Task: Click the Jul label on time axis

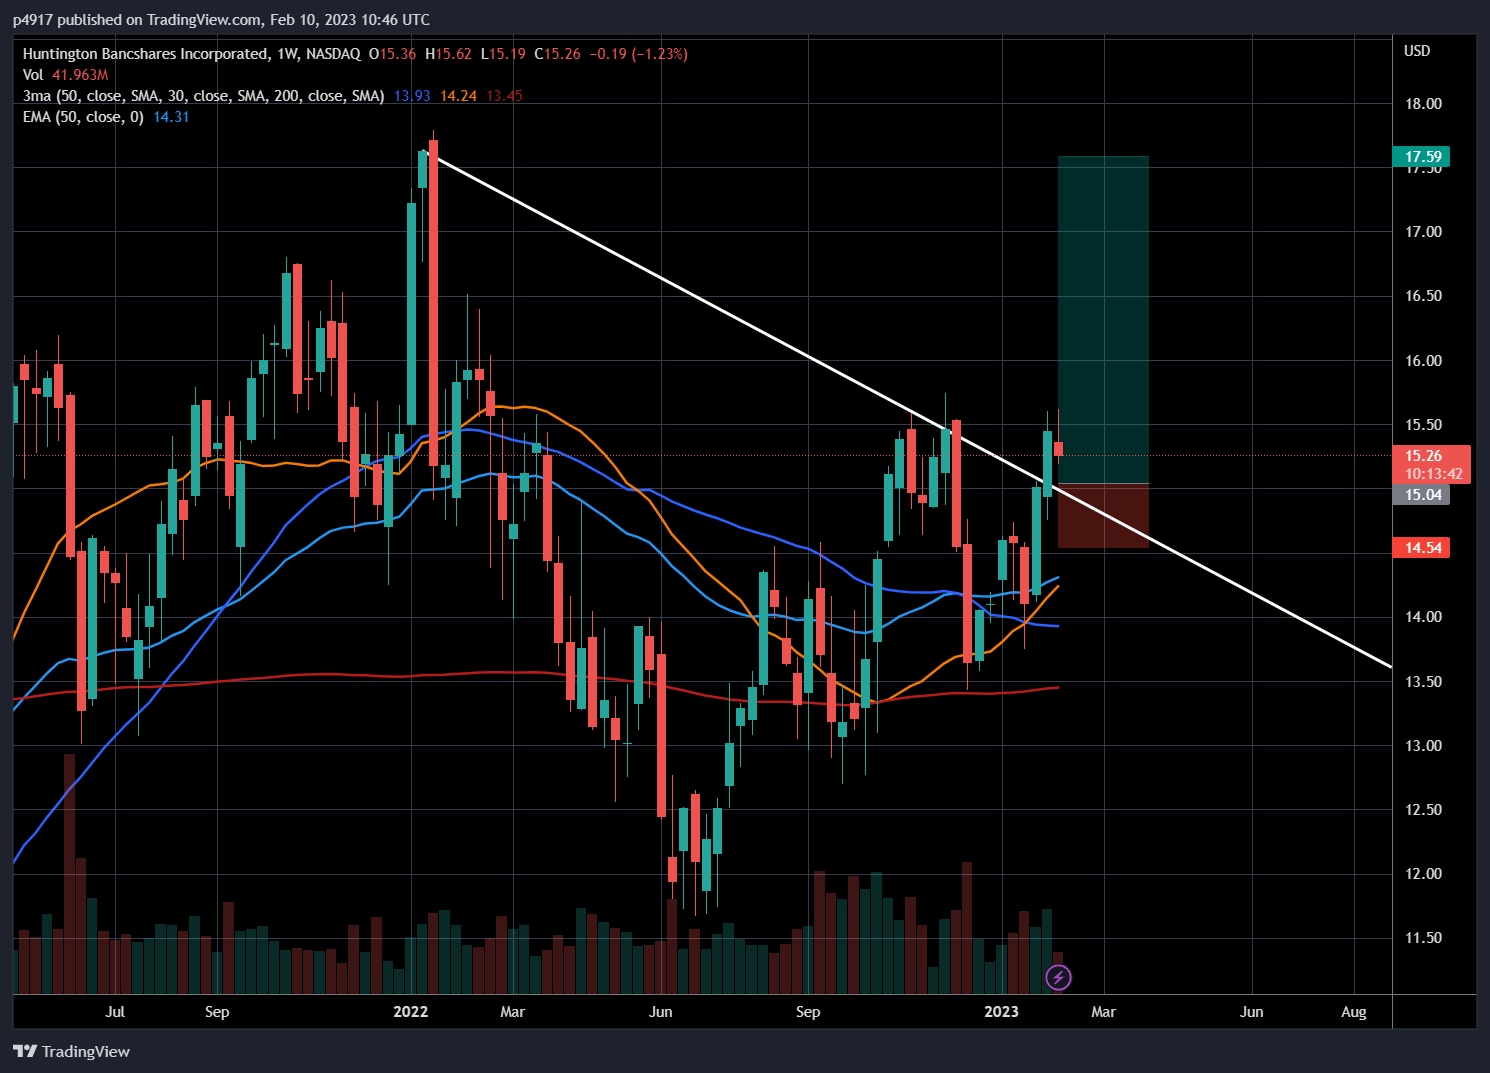Action: click(115, 1012)
